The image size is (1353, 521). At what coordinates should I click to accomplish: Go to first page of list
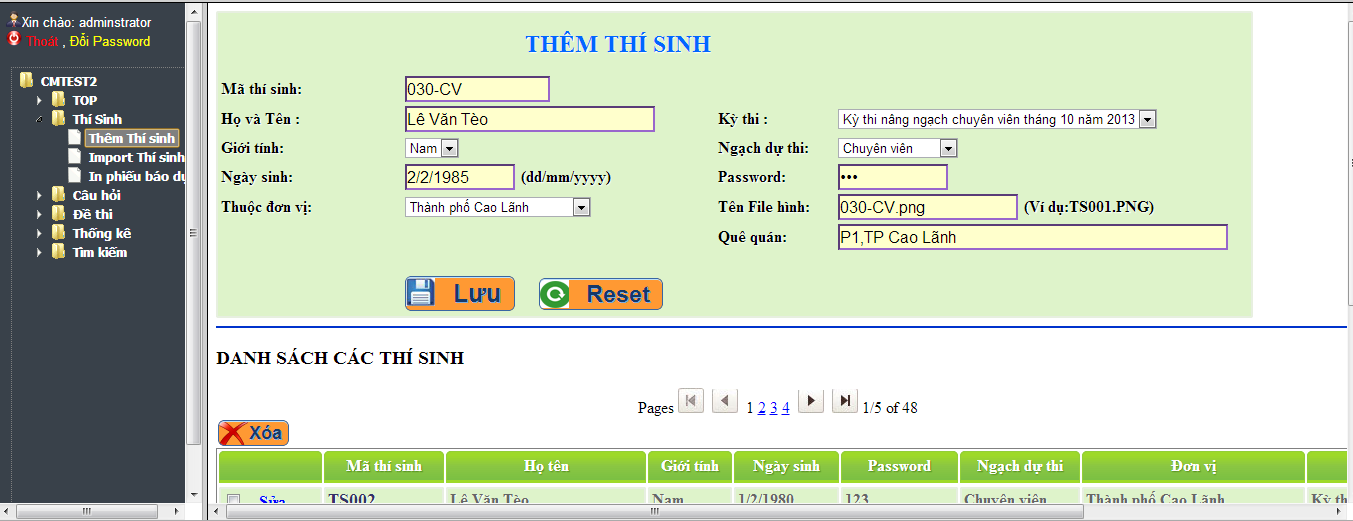coord(691,400)
